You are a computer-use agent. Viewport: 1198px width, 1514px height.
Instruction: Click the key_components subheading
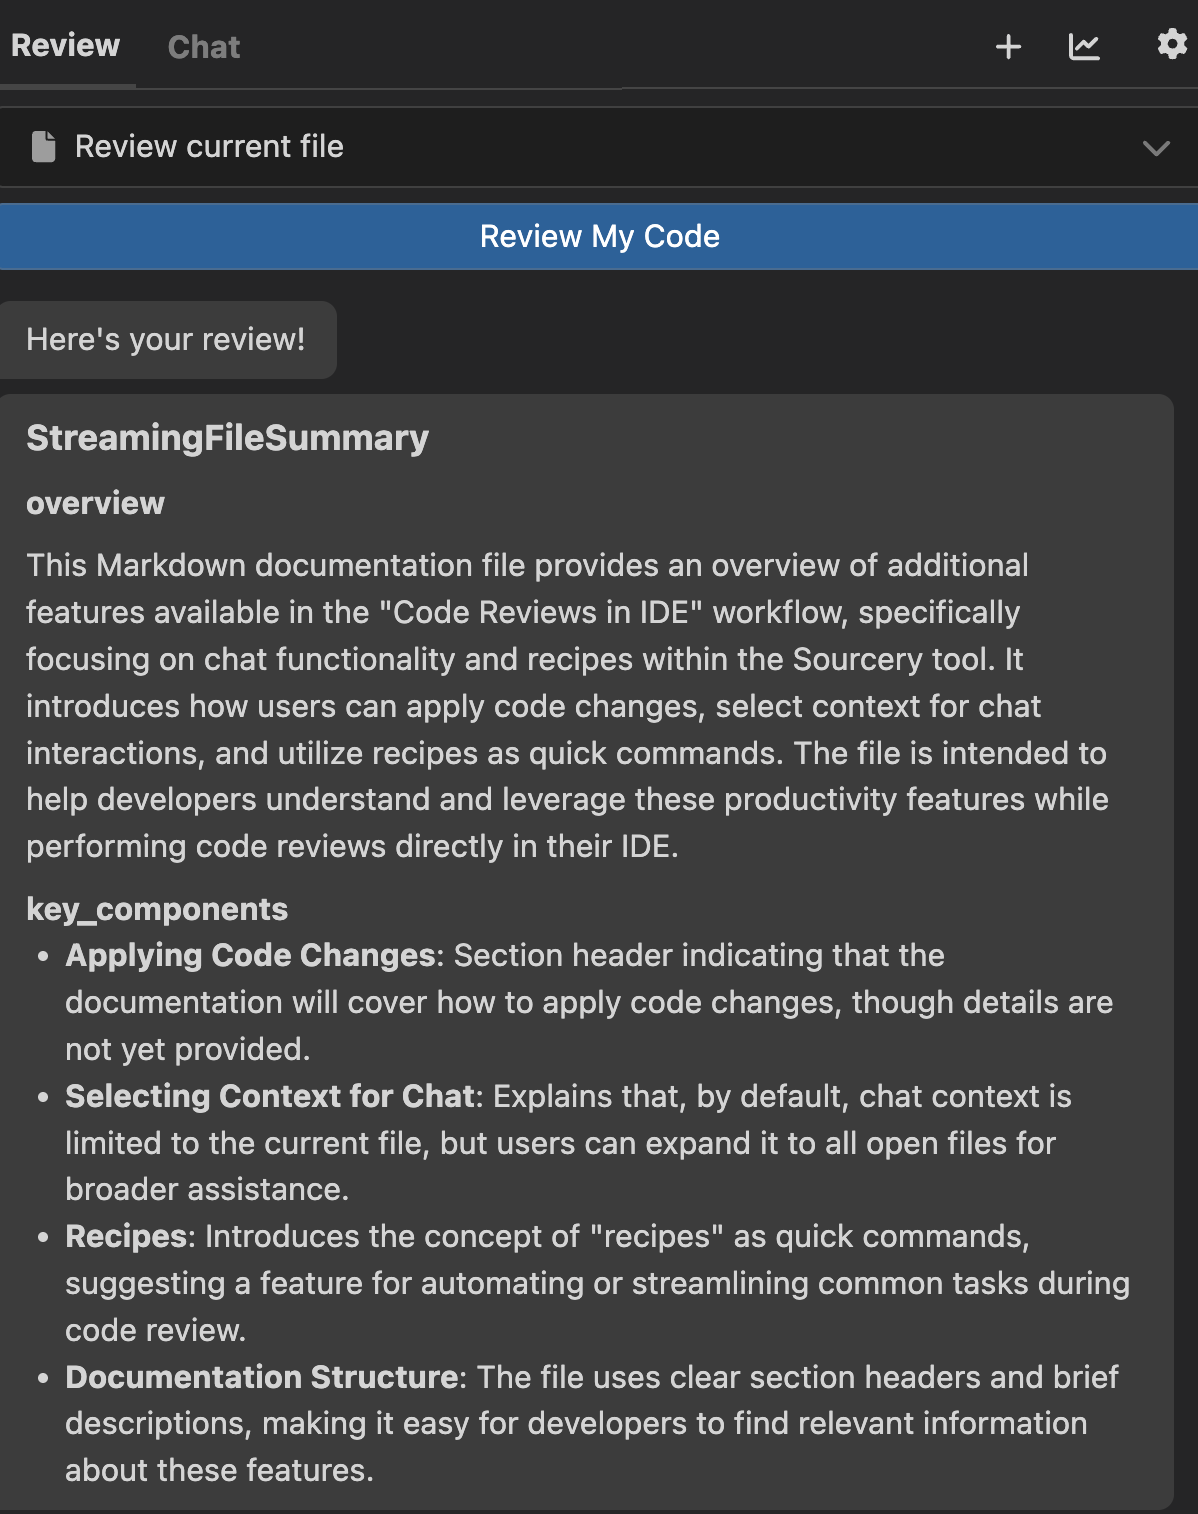157,909
